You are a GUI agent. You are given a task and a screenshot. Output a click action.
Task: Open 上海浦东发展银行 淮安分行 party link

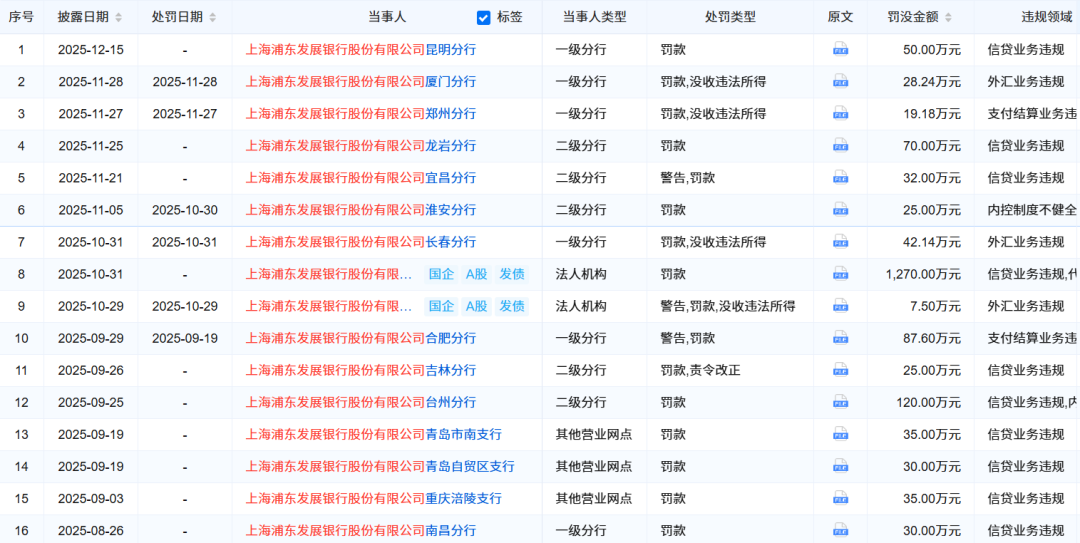coord(361,209)
